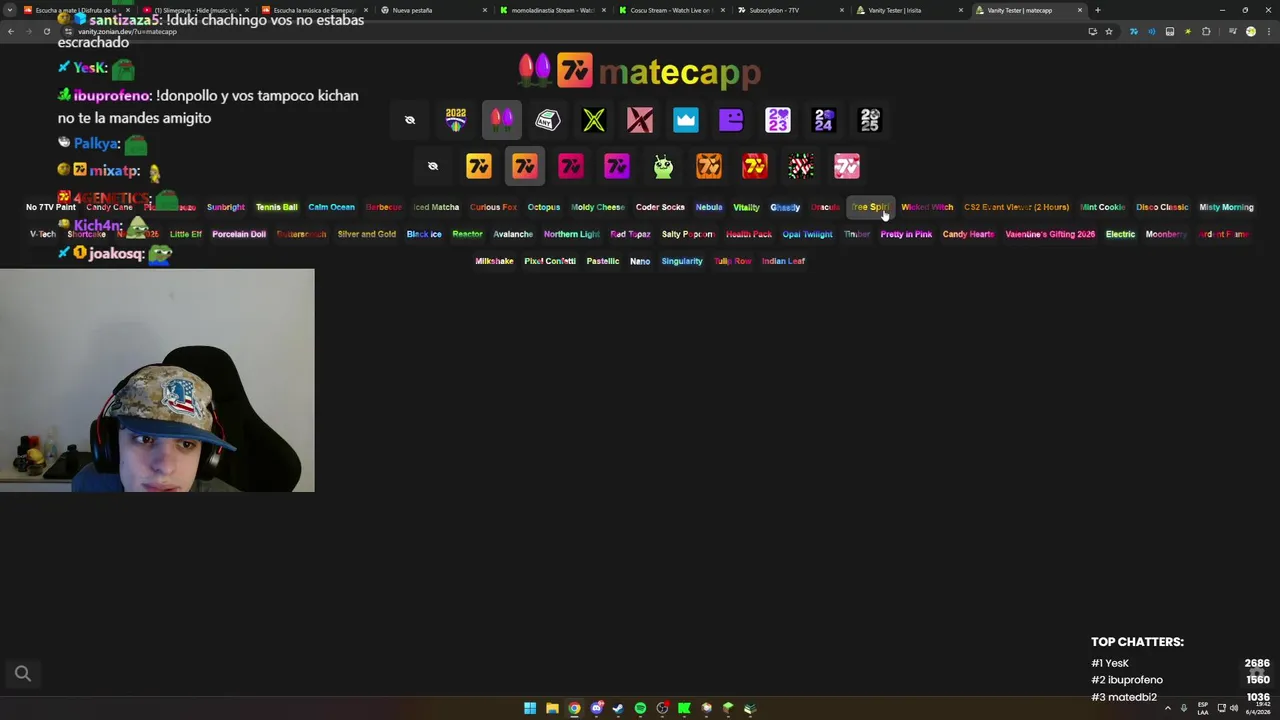Pick the Moldy Cheese paint
Image resolution: width=1280 pixels, height=720 pixels.
[x=598, y=207]
